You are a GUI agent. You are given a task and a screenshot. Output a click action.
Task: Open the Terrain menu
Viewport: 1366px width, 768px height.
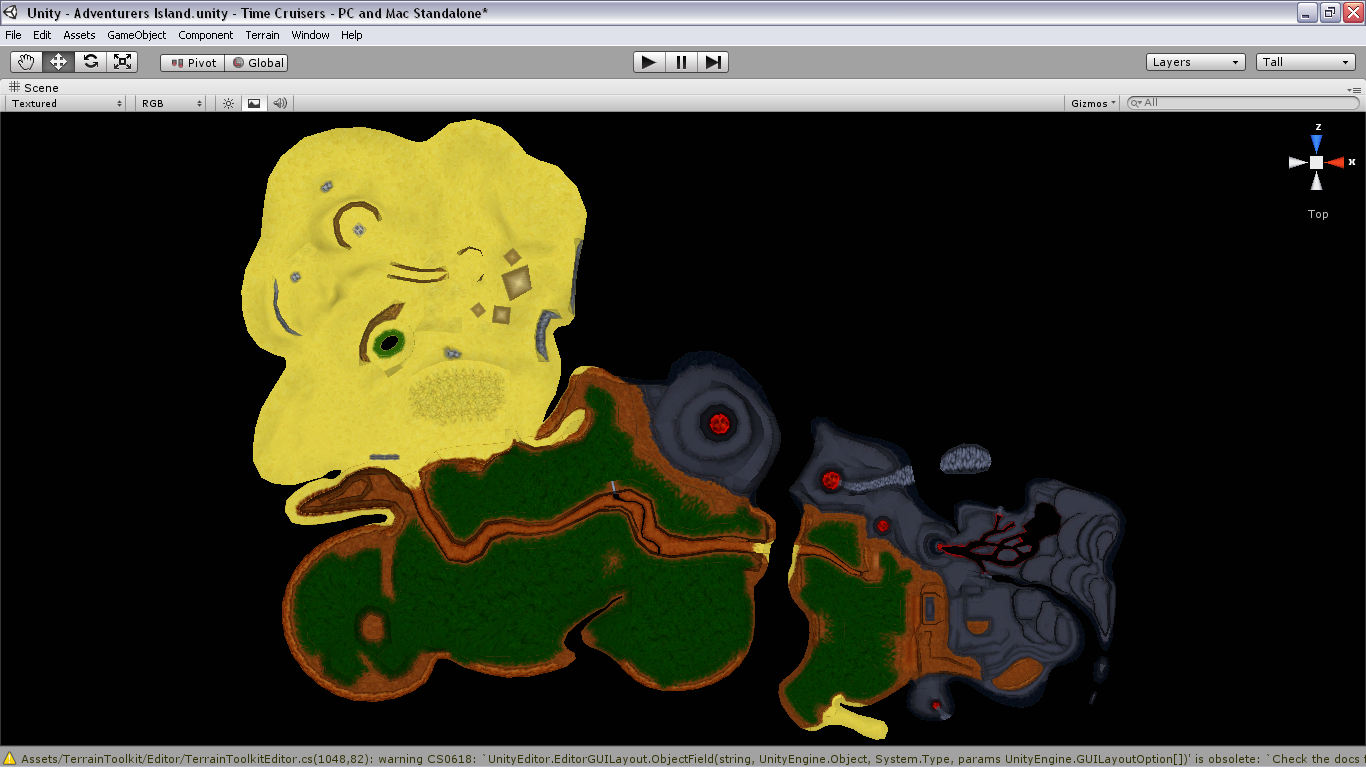tap(263, 35)
